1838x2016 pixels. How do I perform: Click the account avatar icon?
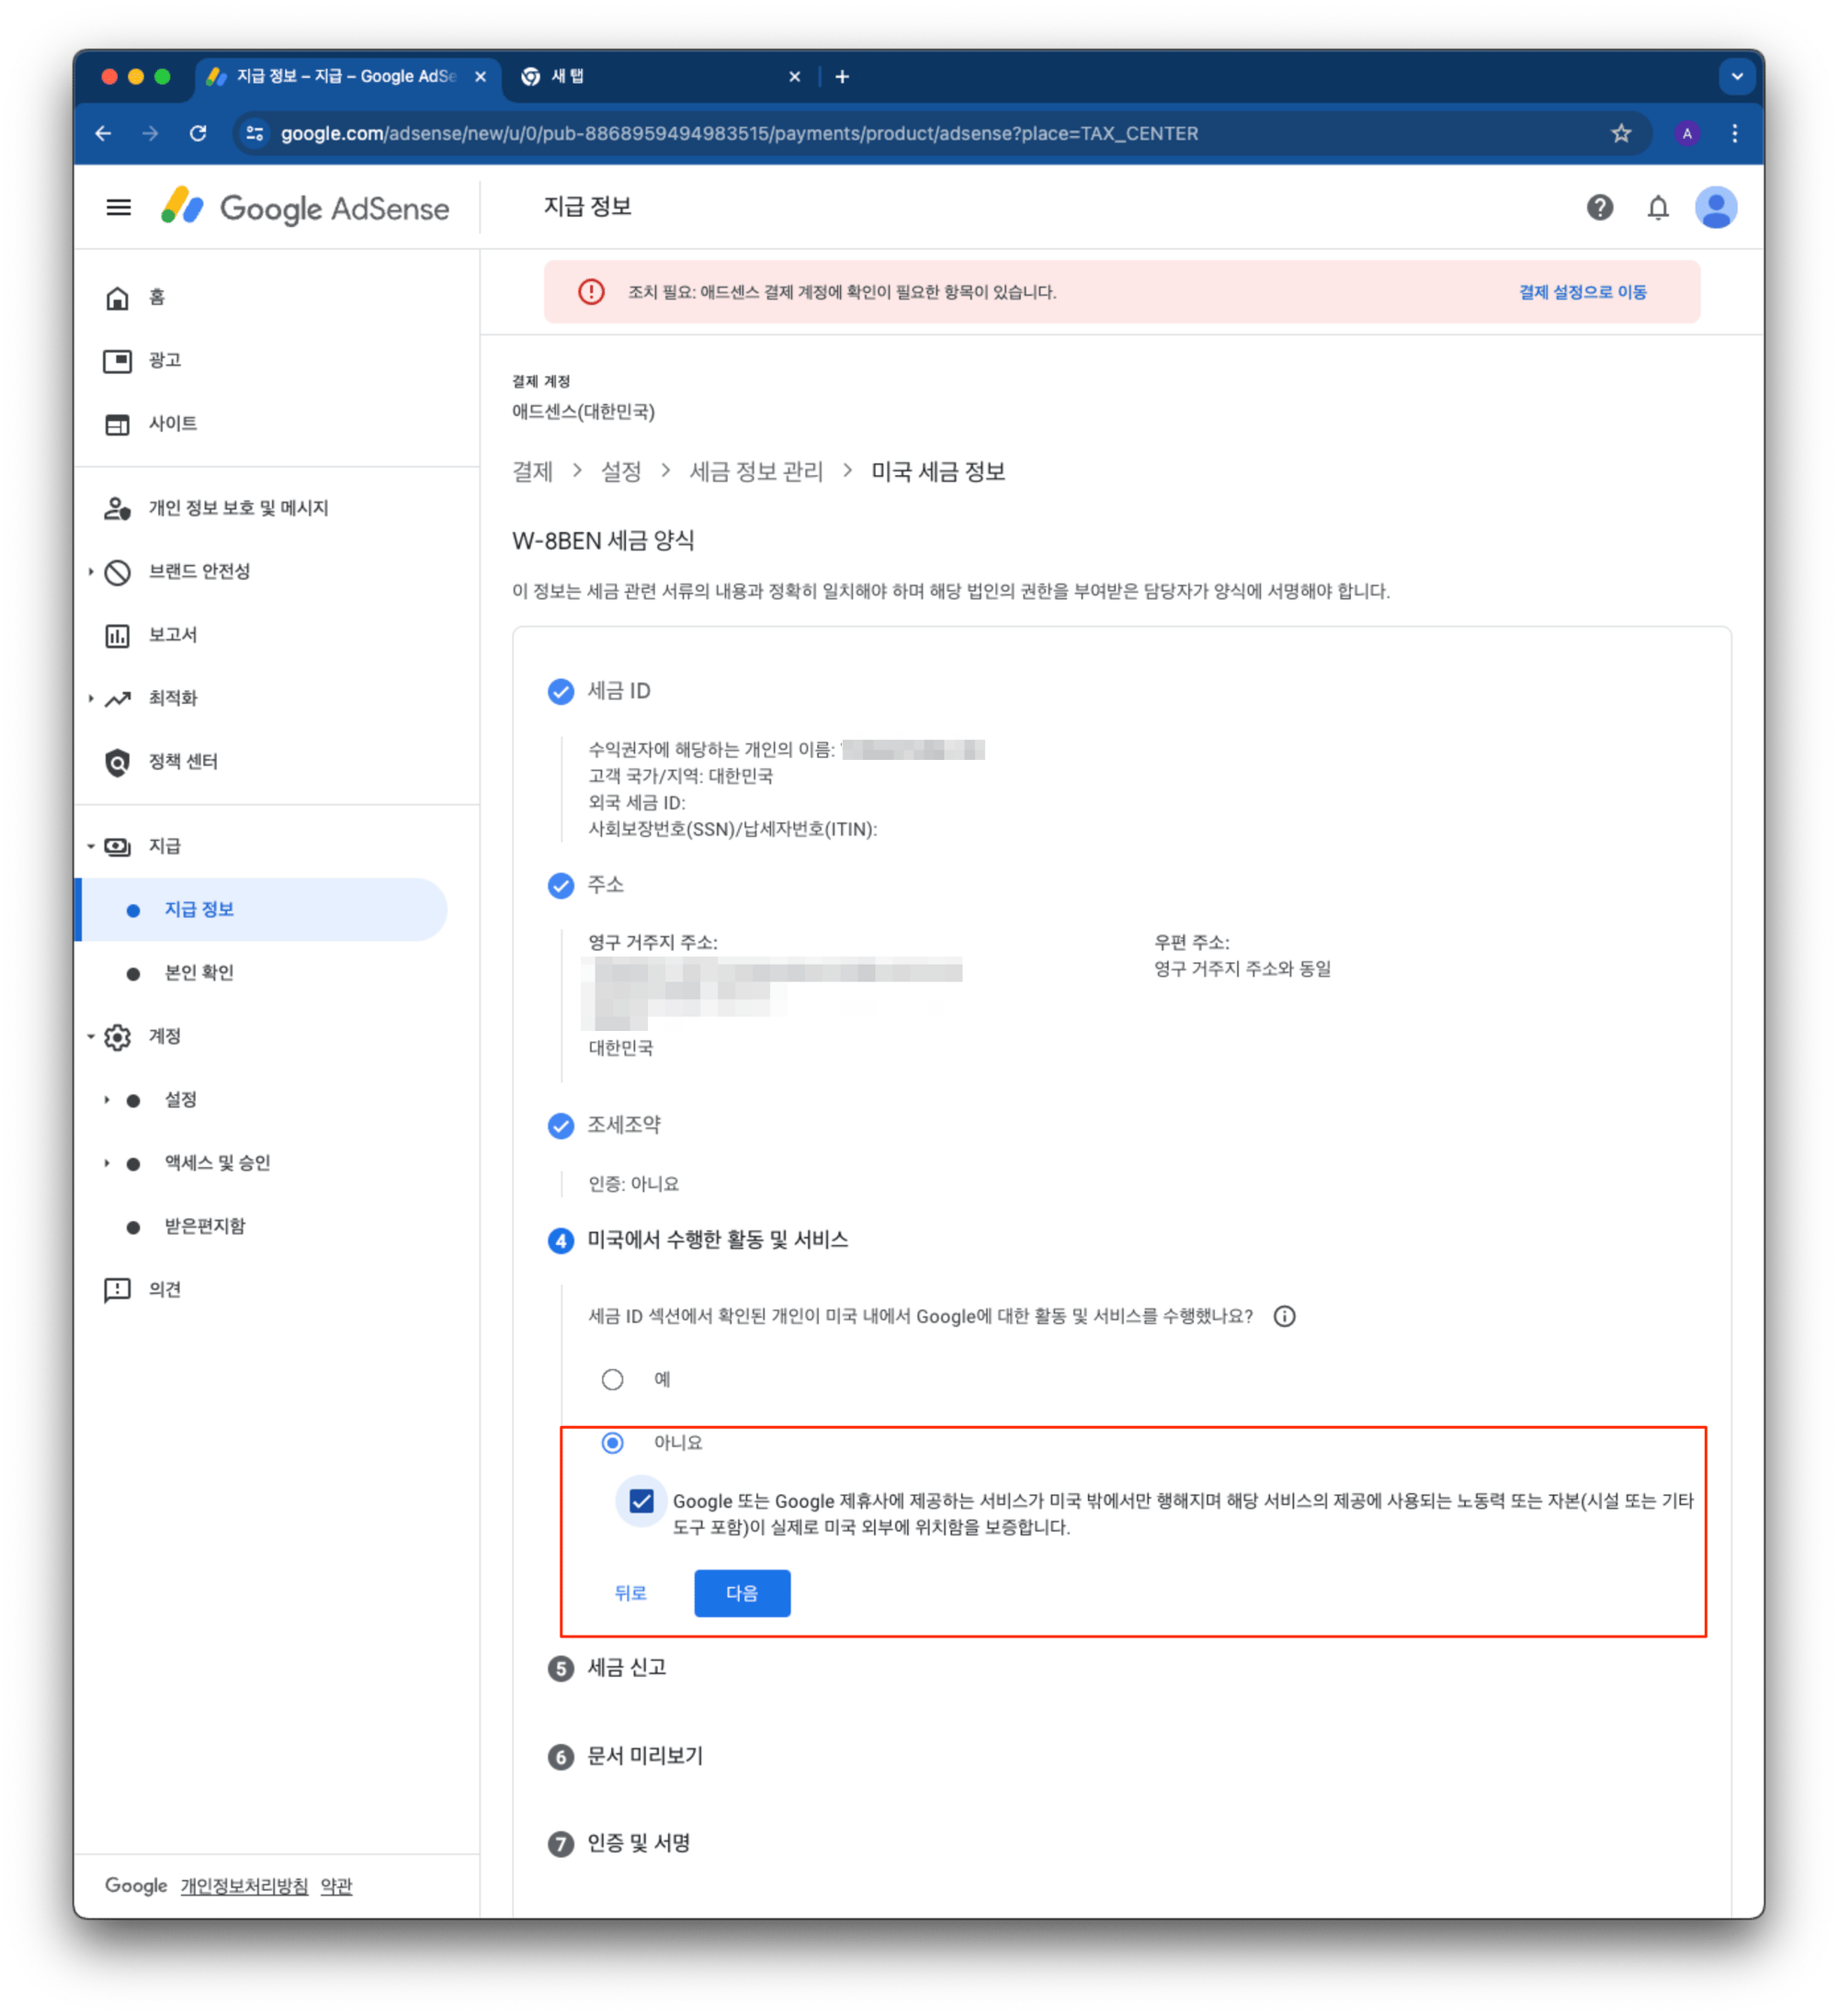pyautogui.click(x=1715, y=208)
